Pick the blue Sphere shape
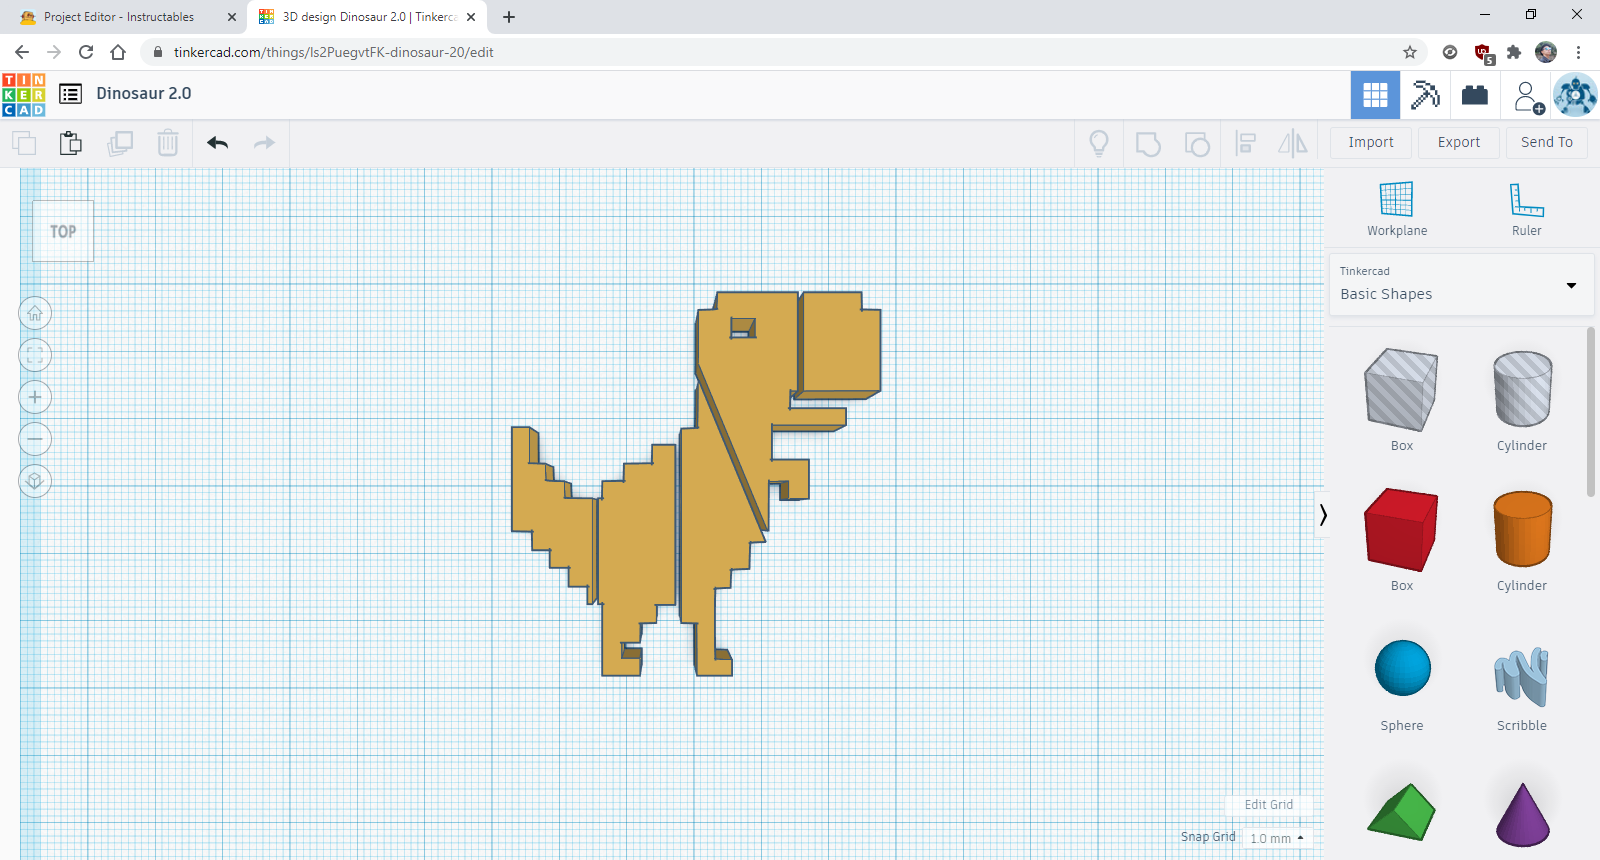Image resolution: width=1600 pixels, height=860 pixels. (x=1402, y=668)
